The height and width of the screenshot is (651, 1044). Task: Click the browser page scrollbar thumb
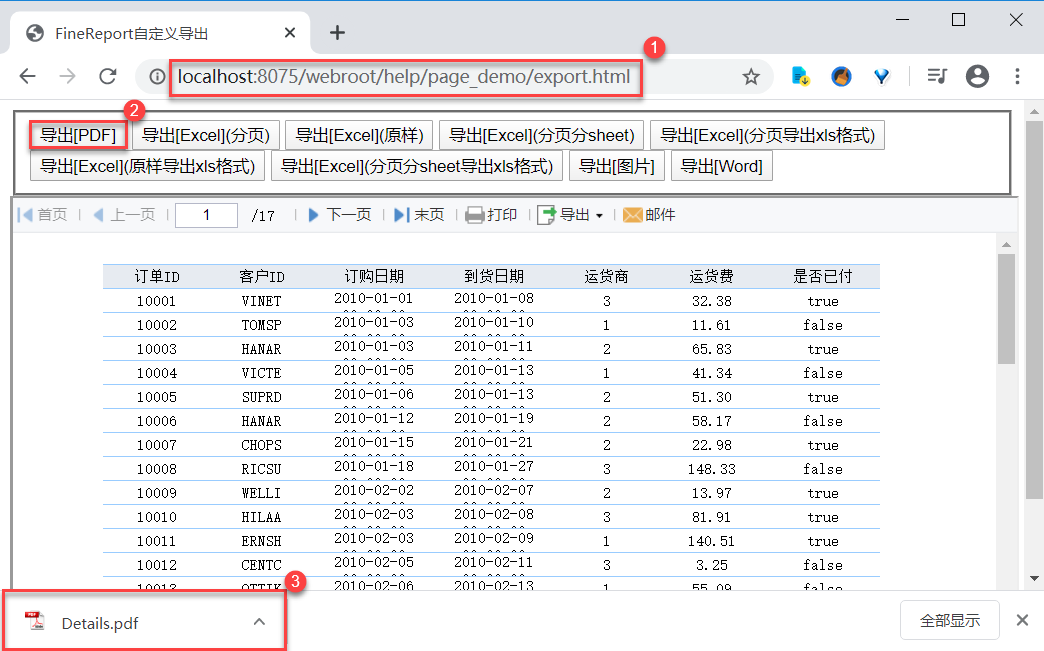tap(1034, 310)
